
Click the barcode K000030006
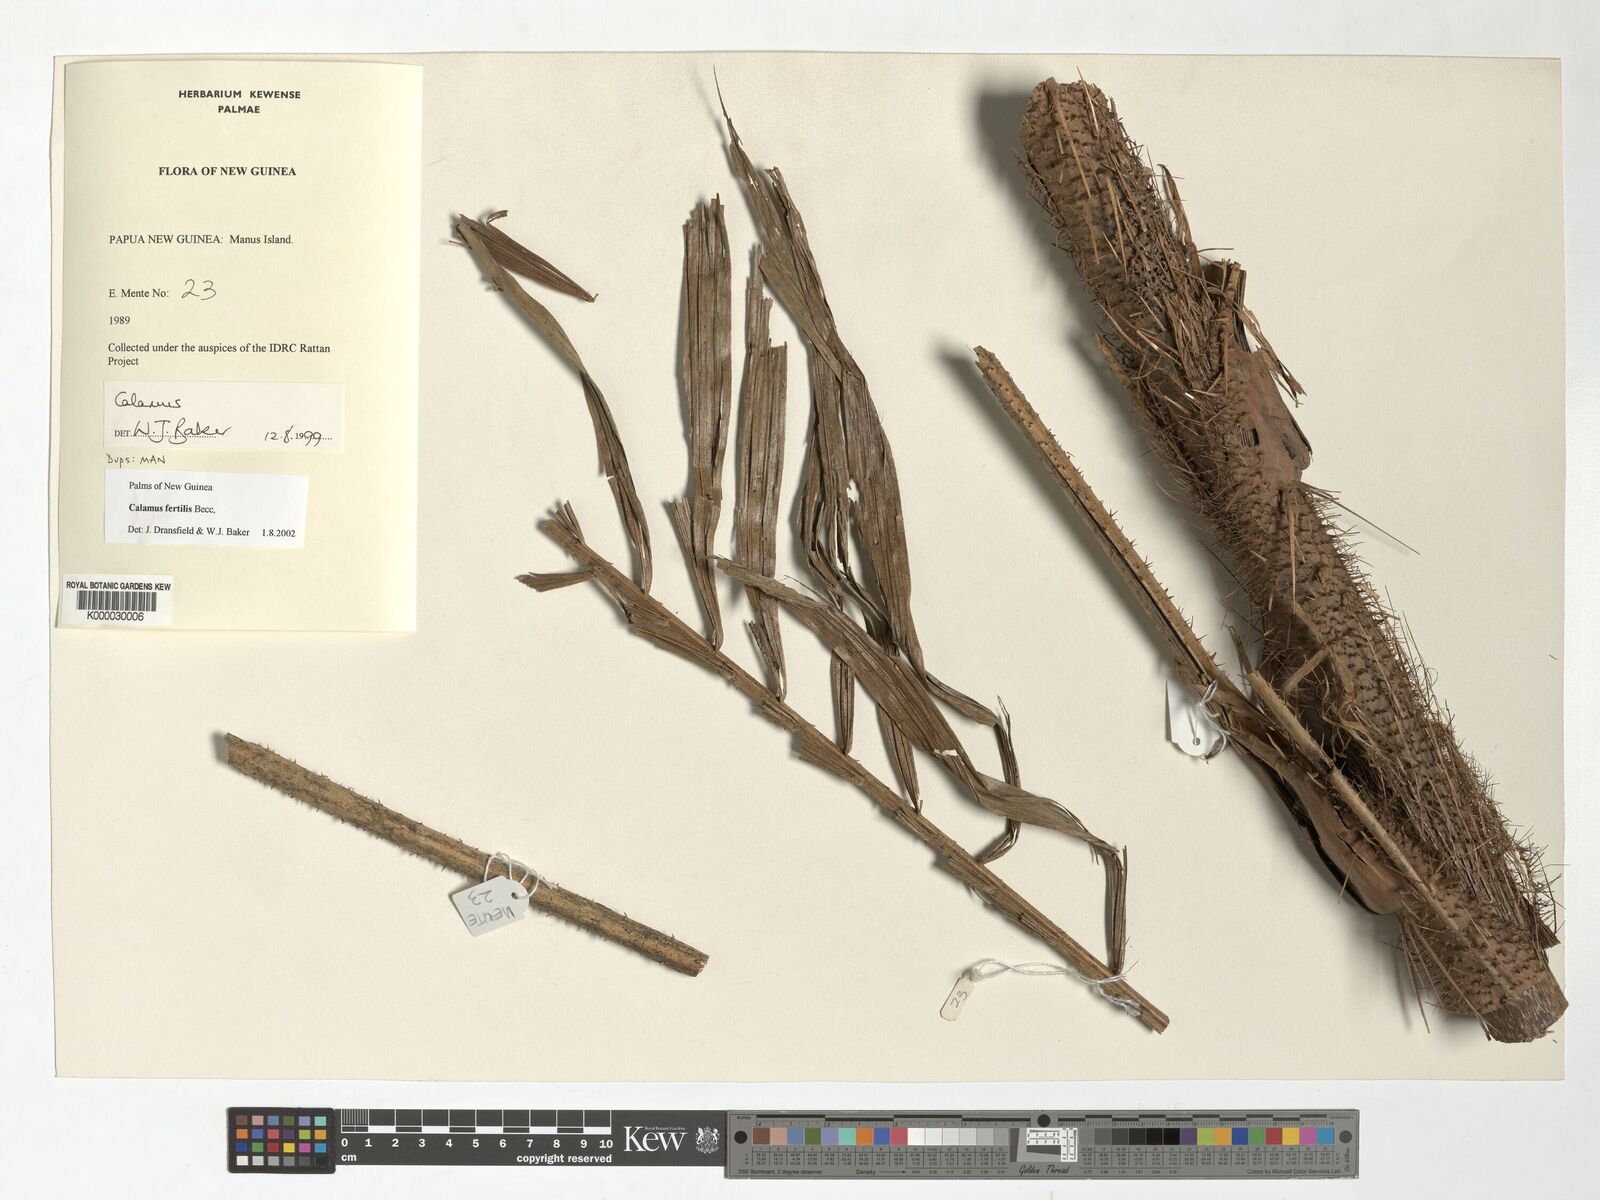115,603
